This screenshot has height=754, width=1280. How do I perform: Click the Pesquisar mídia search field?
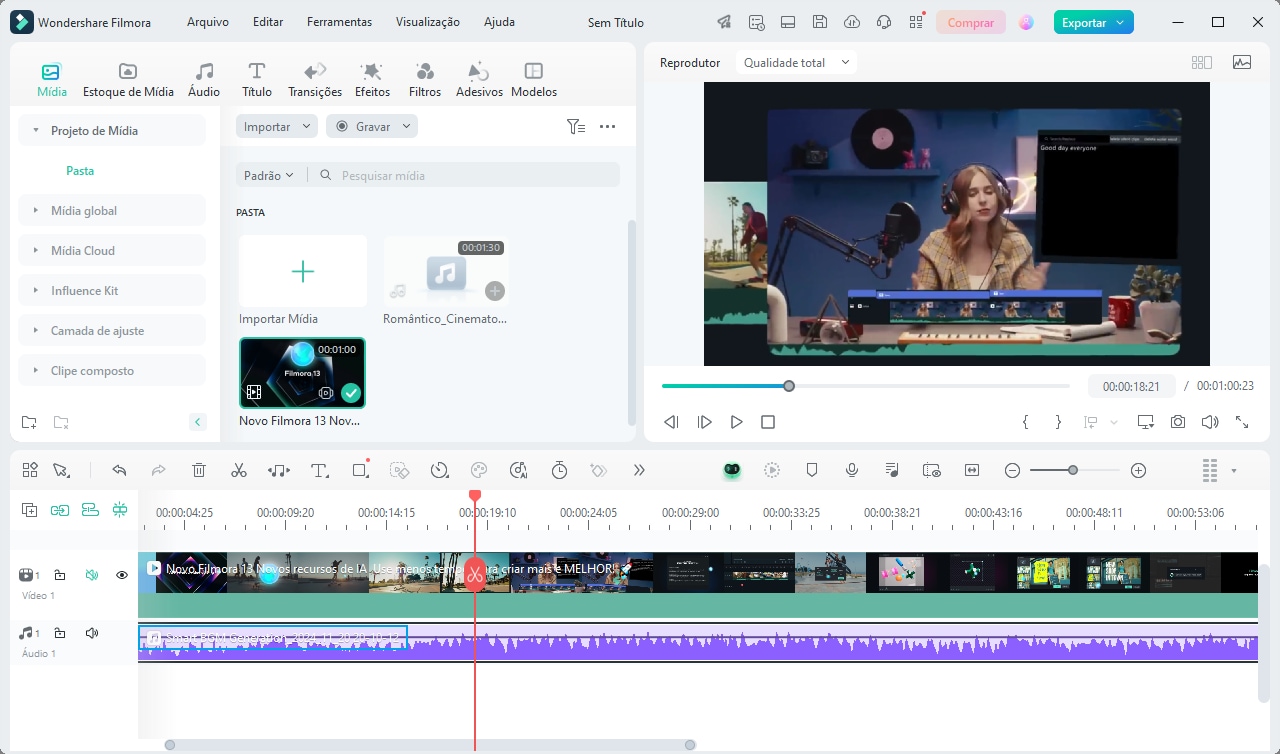click(463, 175)
